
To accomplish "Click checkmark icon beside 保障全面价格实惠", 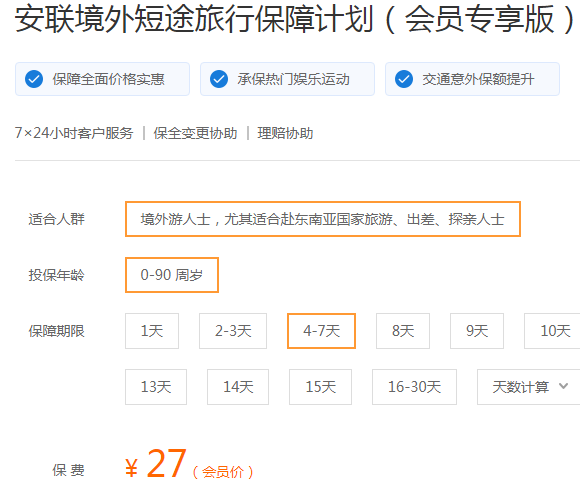I will pyautogui.click(x=34, y=79).
